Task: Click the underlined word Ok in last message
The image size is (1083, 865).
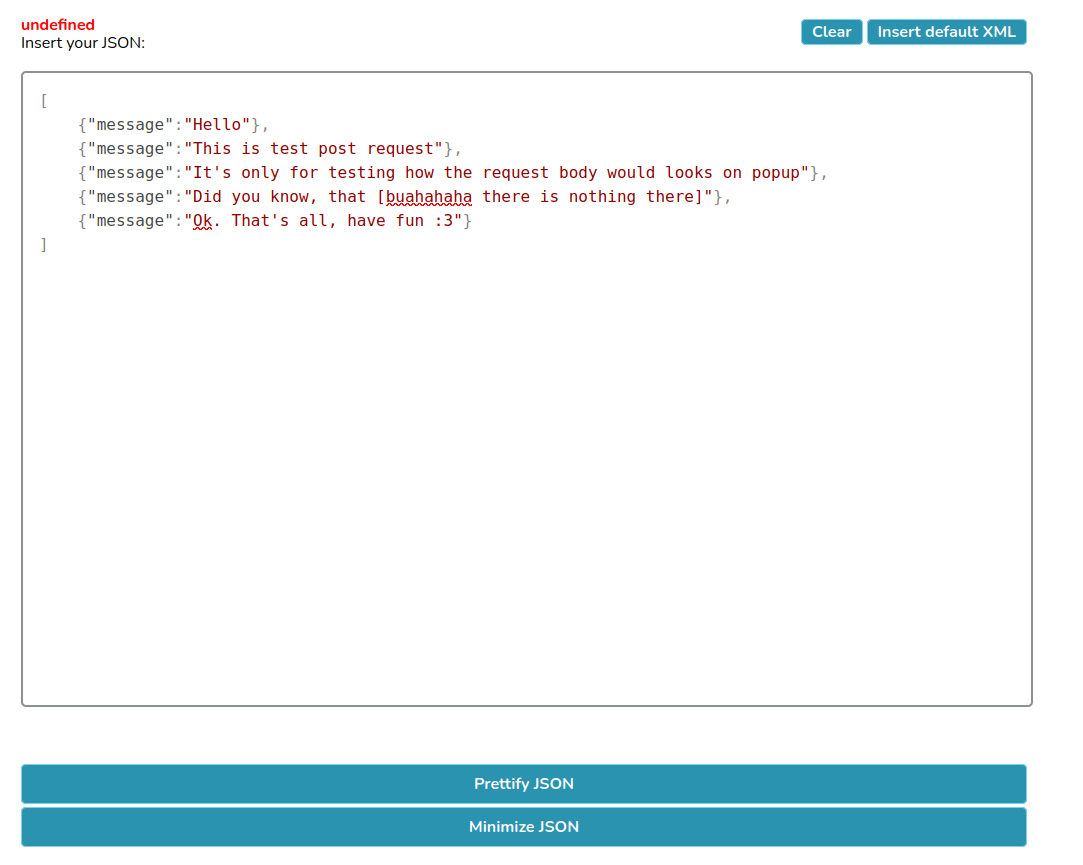Action: [202, 221]
